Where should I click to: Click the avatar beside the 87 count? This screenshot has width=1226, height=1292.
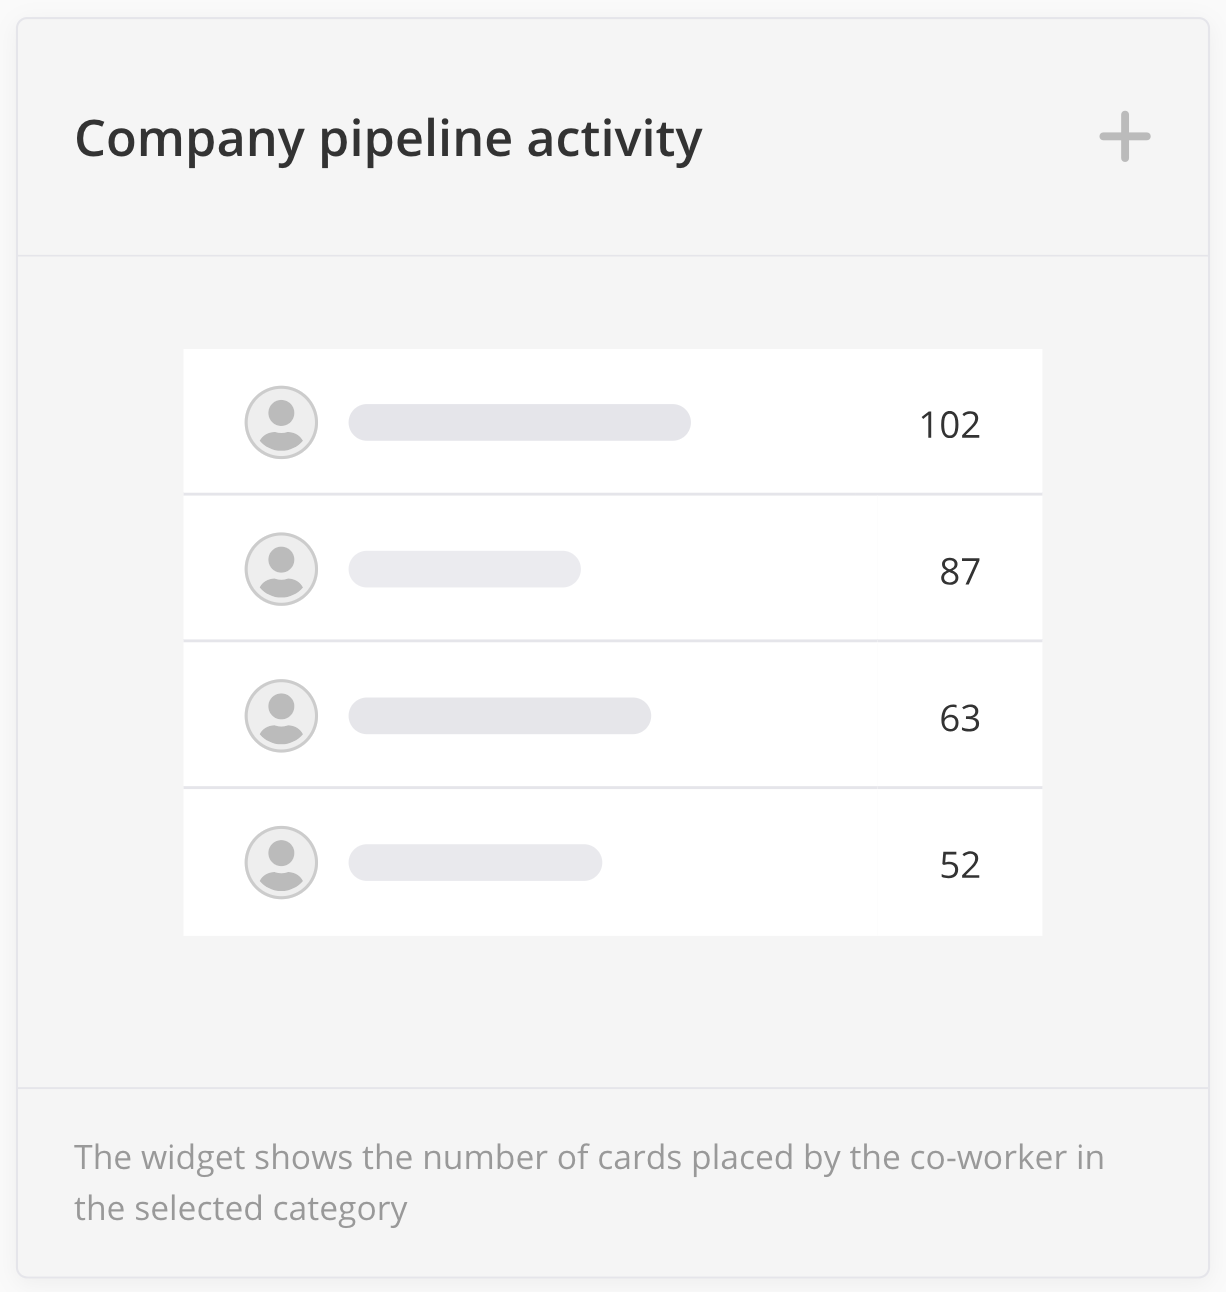click(281, 569)
